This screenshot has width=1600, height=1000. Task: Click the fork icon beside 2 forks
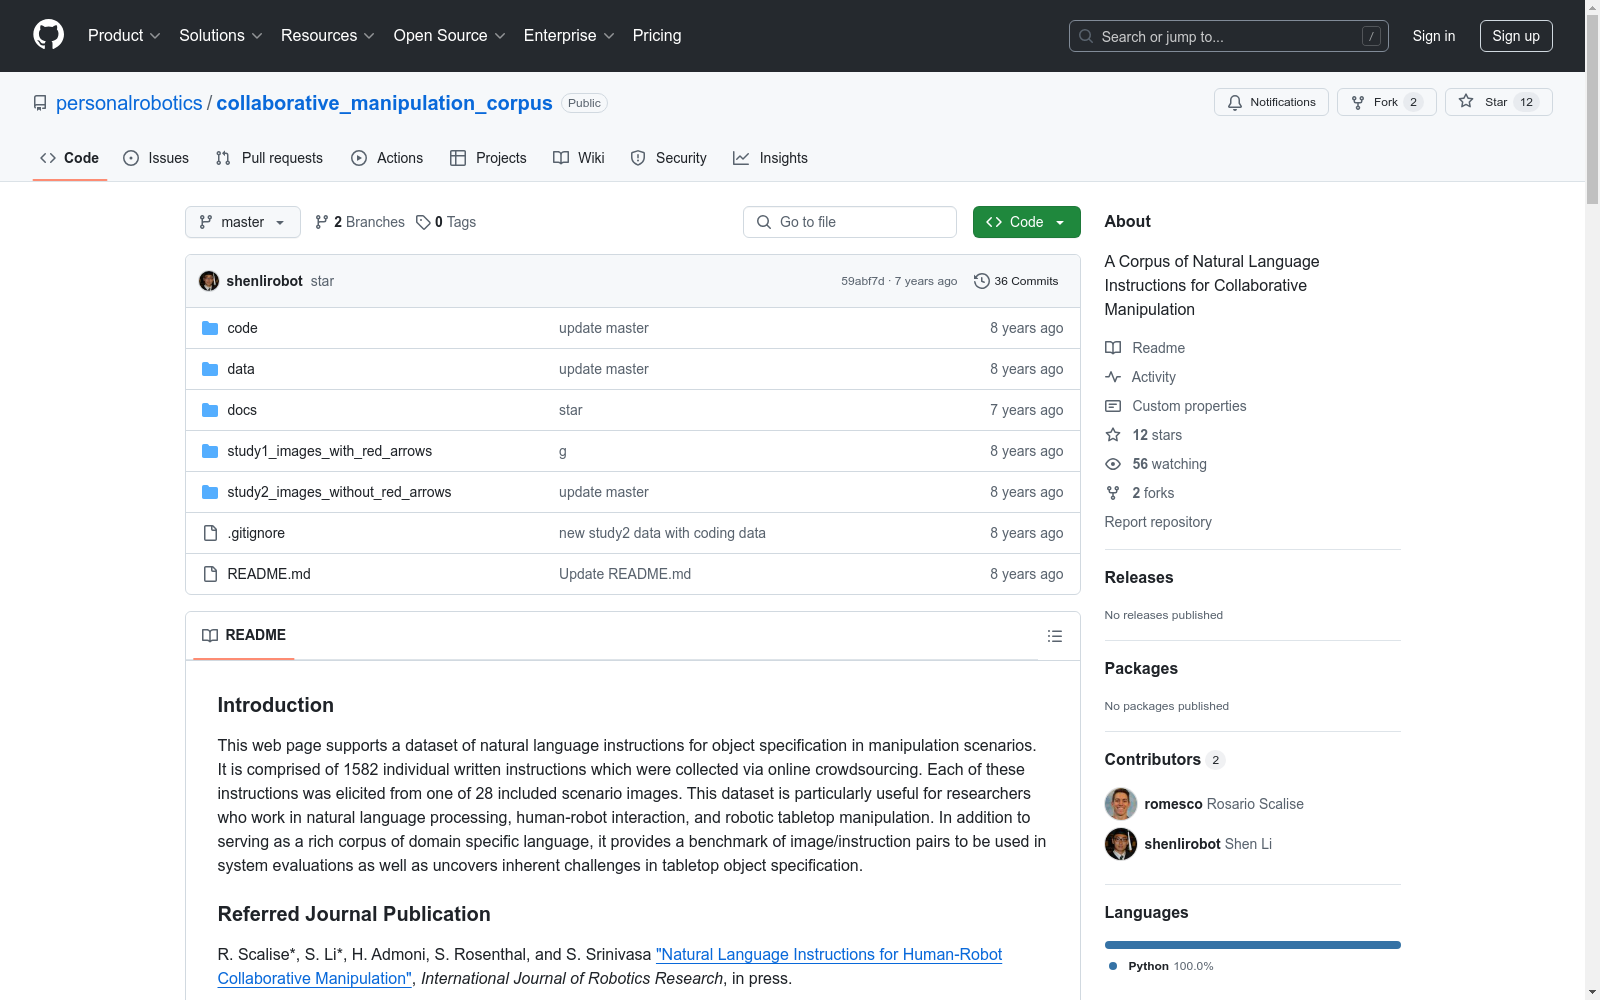pos(1113,493)
